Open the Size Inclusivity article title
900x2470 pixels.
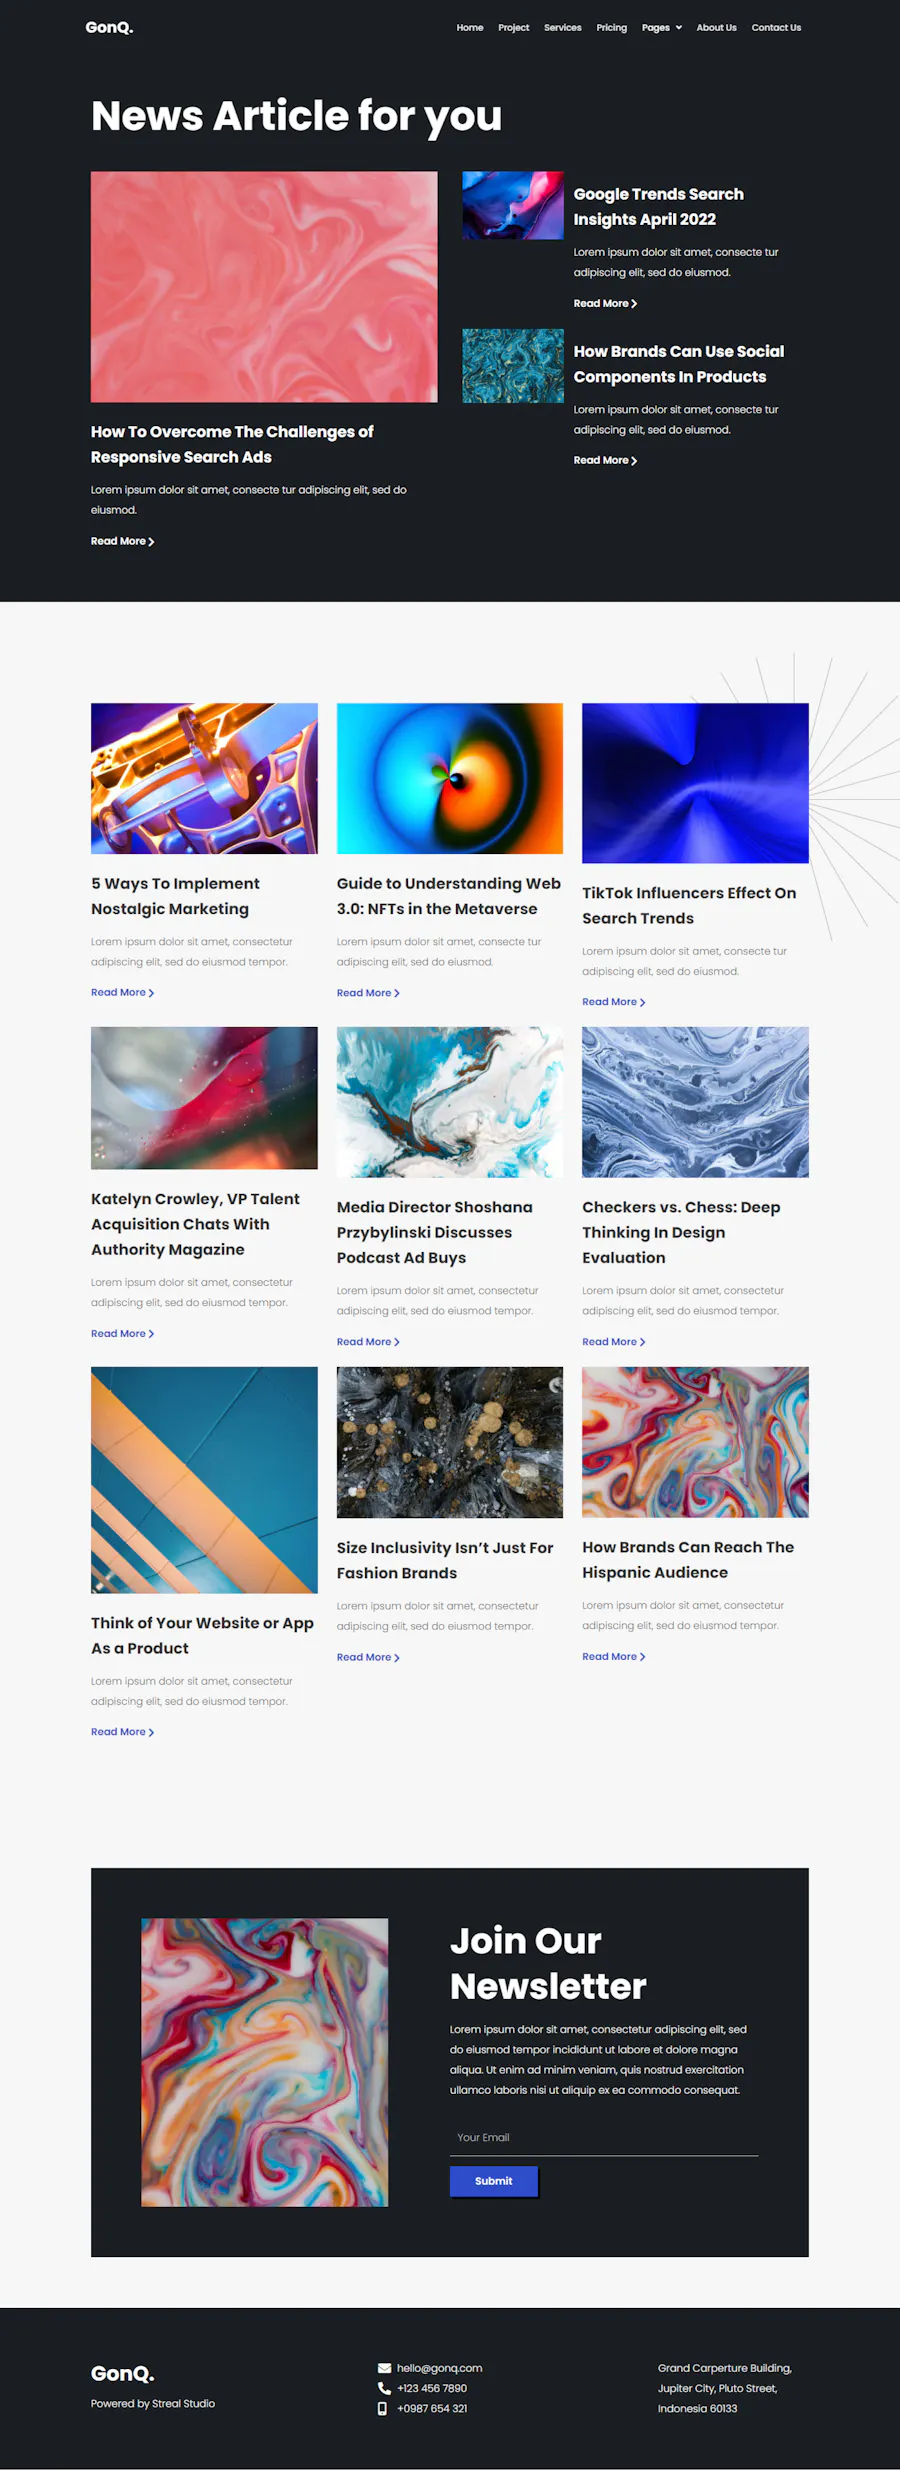point(445,1560)
